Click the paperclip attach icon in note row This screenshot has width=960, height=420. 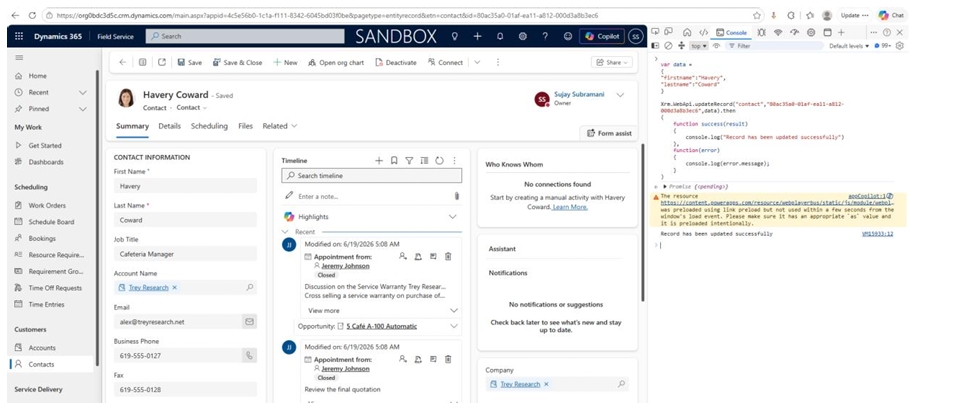pyautogui.click(x=457, y=197)
